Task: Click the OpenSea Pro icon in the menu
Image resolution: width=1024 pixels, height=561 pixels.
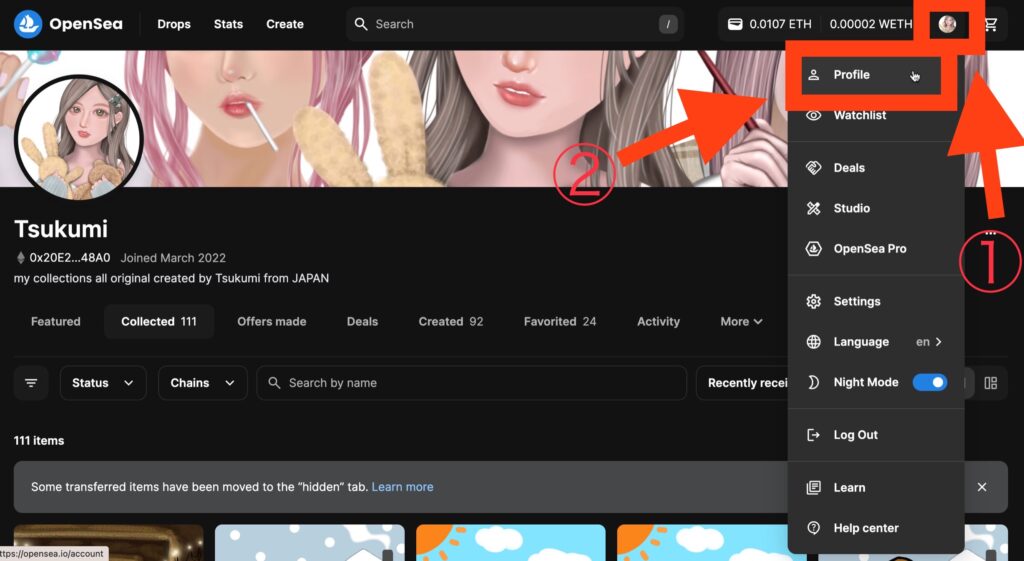Action: pyautogui.click(x=813, y=249)
